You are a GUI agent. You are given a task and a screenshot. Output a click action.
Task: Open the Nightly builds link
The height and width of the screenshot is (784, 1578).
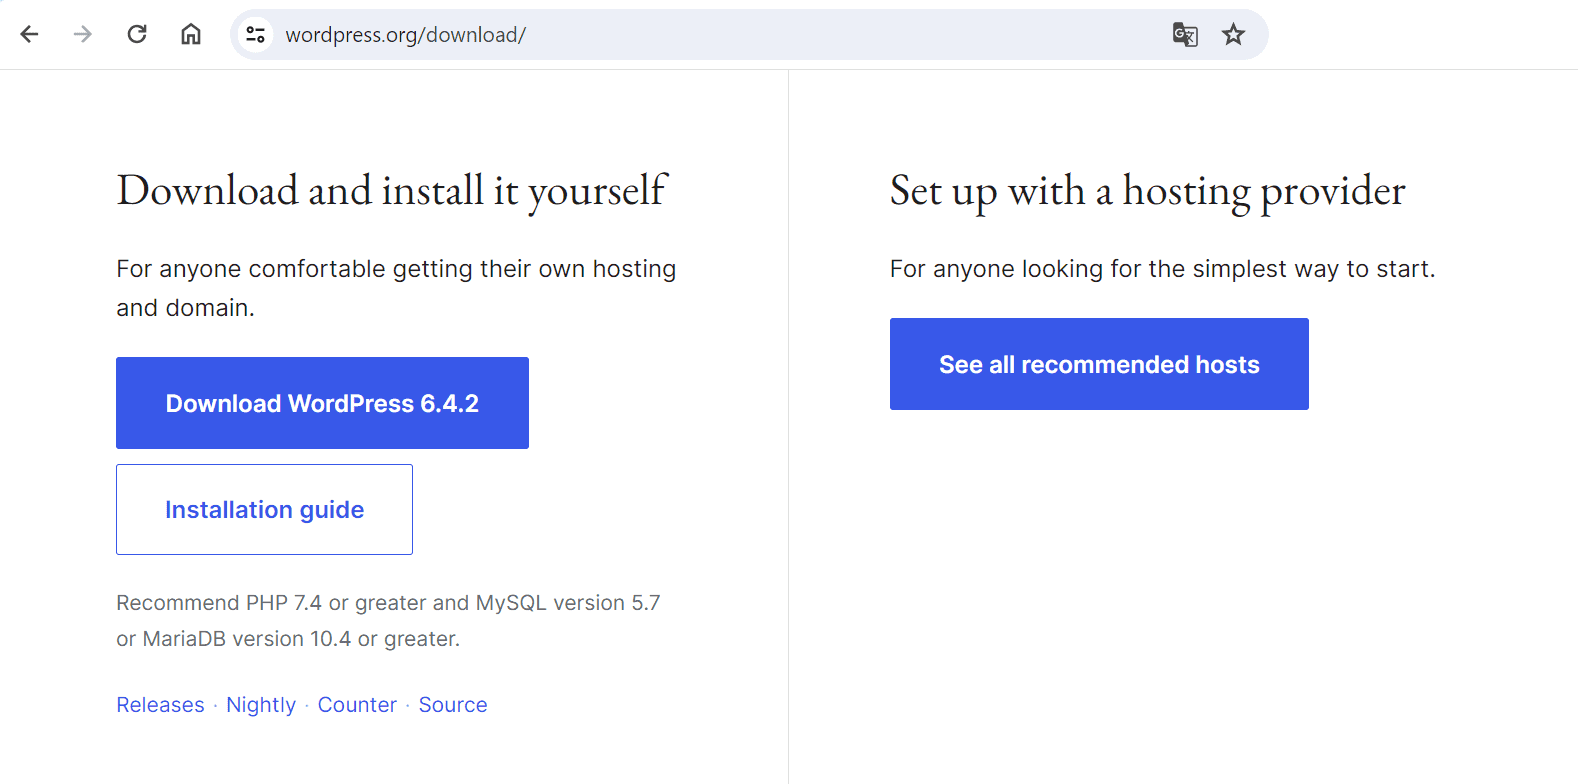pos(261,705)
